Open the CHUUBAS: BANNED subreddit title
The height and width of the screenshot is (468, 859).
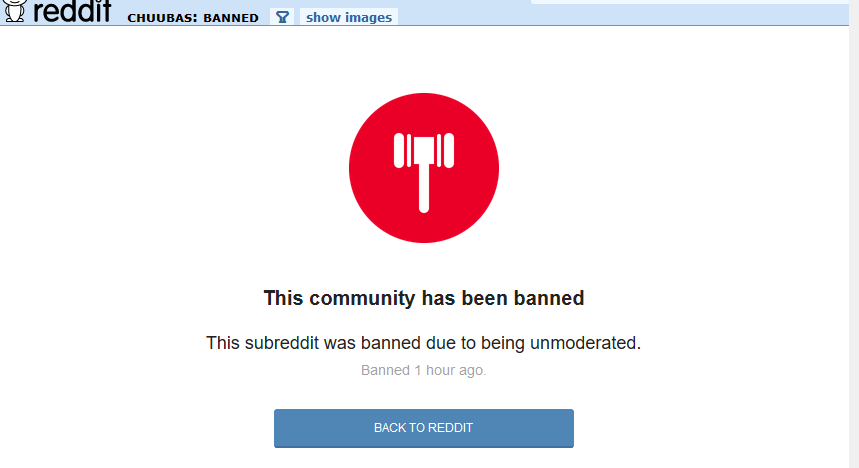click(x=193, y=18)
